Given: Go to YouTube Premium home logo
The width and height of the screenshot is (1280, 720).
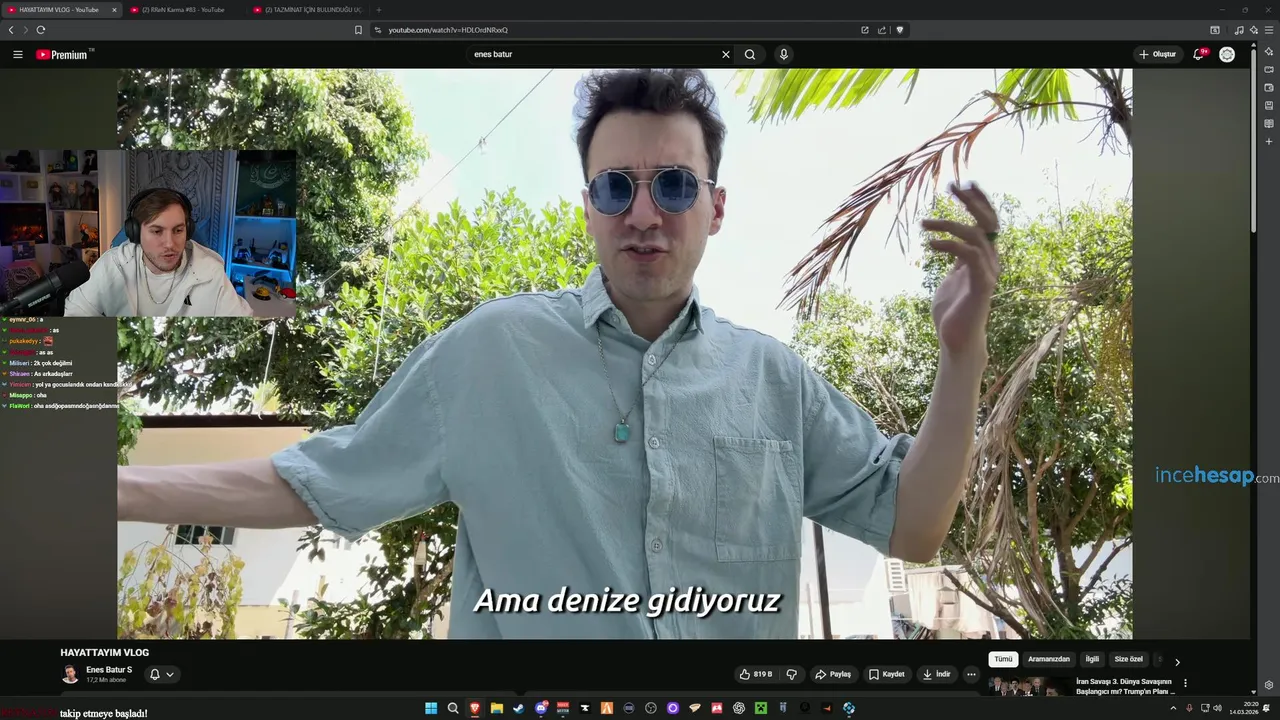Looking at the screenshot, I should click(x=63, y=55).
